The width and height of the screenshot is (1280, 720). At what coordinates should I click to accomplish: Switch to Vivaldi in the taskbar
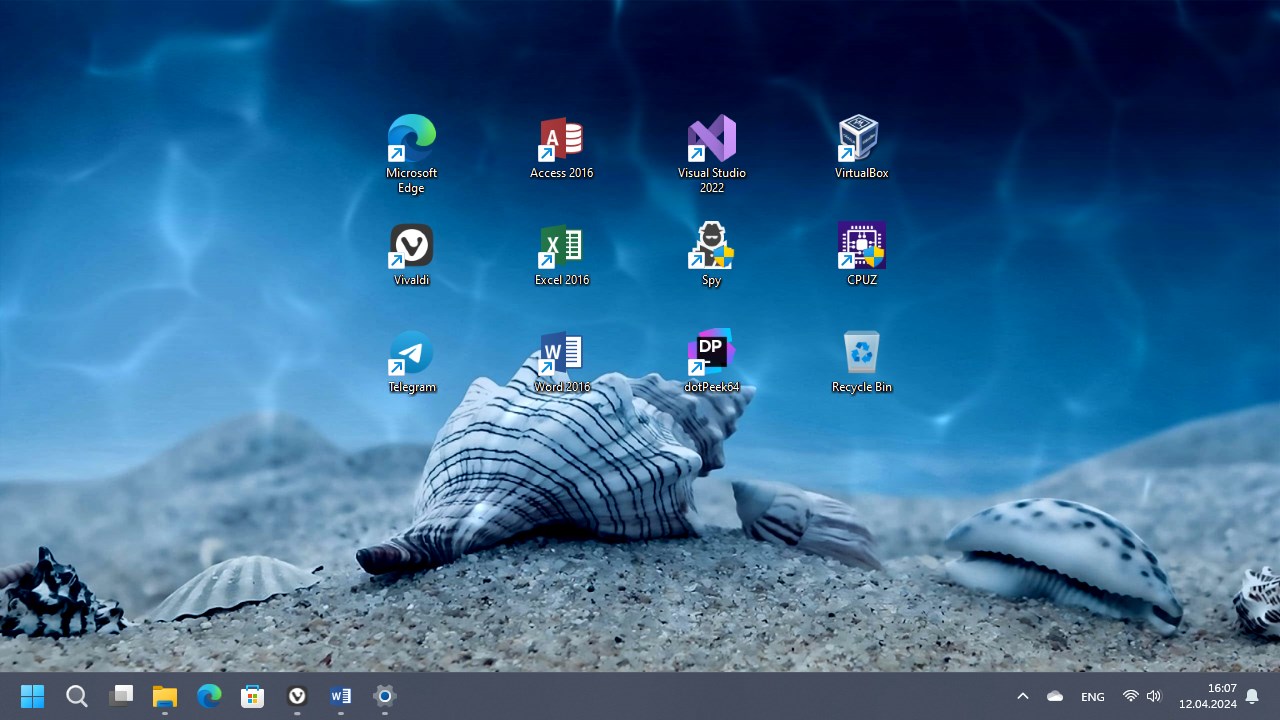[297, 696]
